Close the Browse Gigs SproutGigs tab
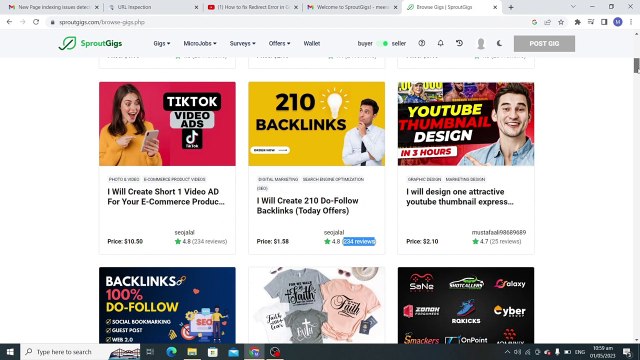Screen dimensions: 640x360 point(495,7)
